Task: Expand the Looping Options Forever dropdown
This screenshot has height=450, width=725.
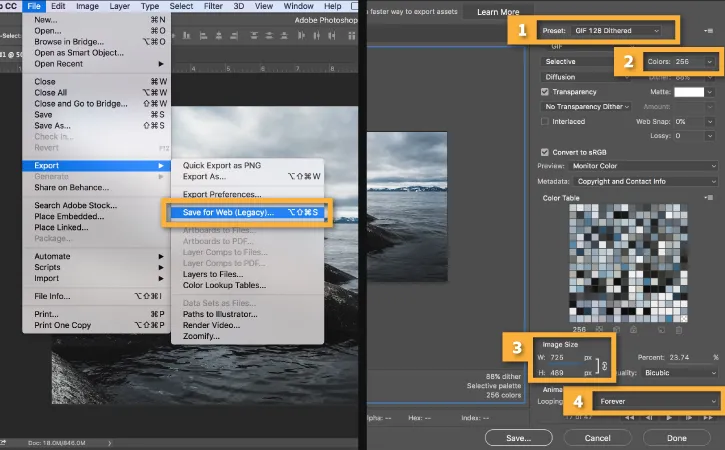Action: [x=655, y=401]
